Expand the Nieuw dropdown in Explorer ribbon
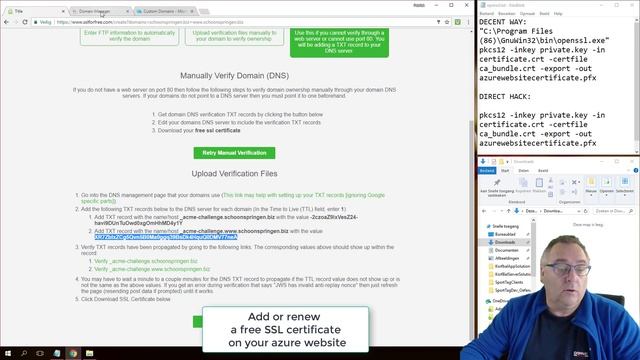The height and width of the screenshot is (360, 640). tap(591, 195)
